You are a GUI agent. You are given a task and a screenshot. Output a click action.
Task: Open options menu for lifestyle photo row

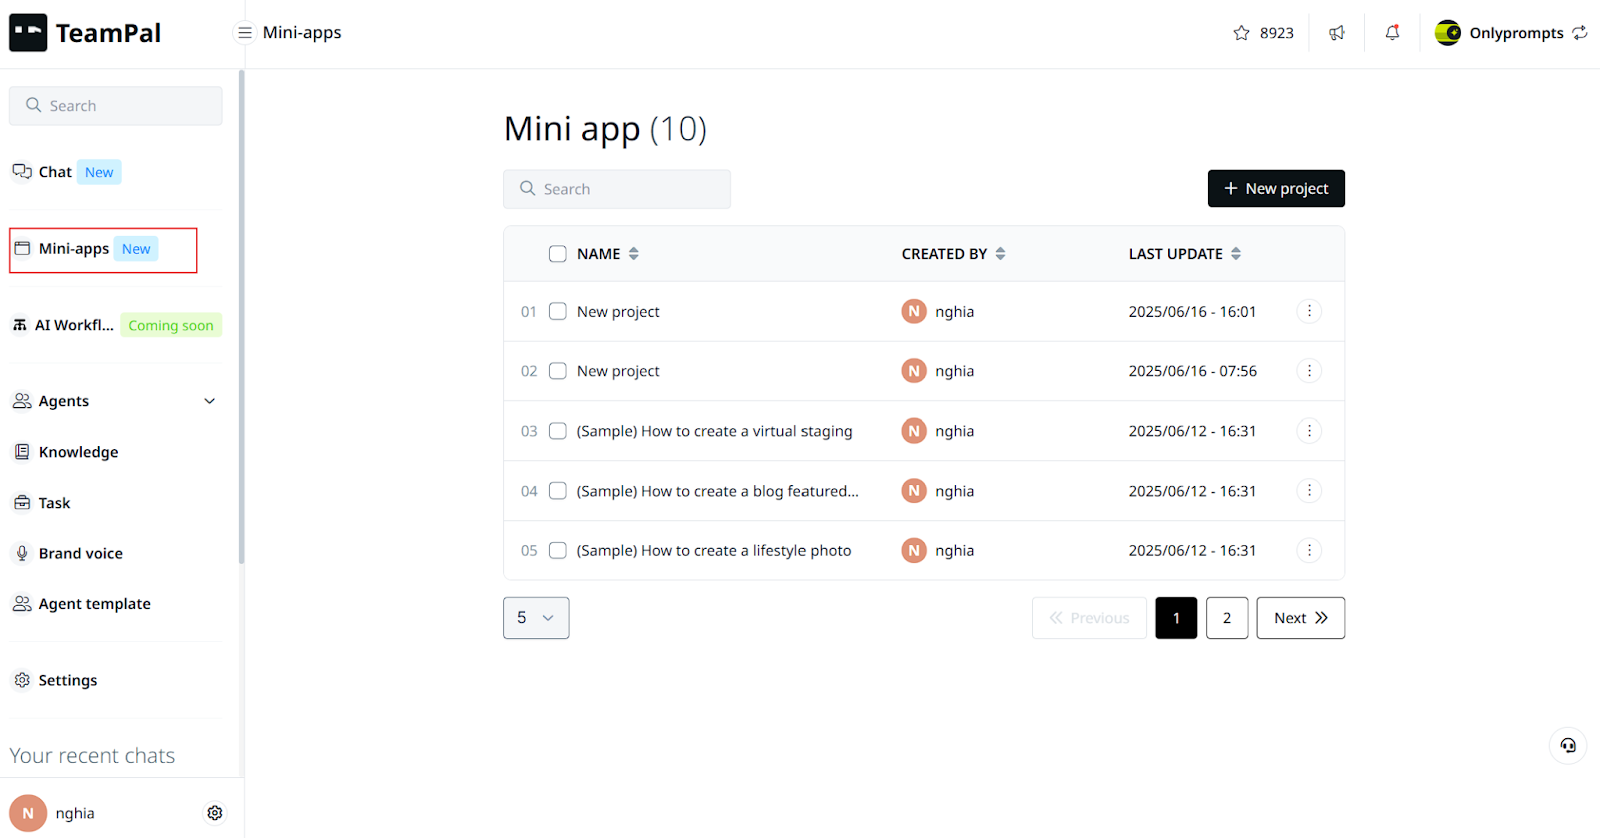[x=1309, y=550]
